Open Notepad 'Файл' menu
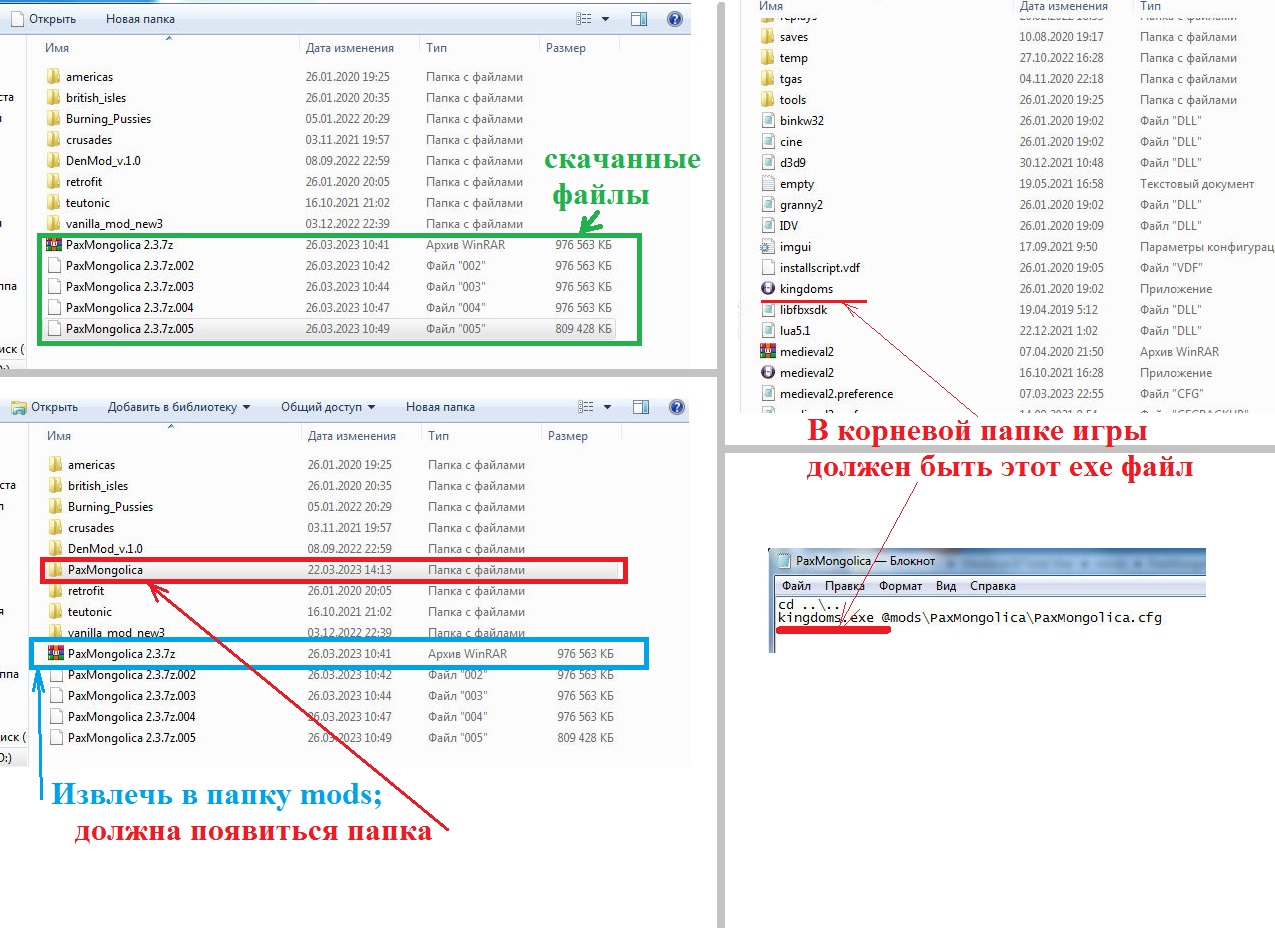 pos(797,586)
